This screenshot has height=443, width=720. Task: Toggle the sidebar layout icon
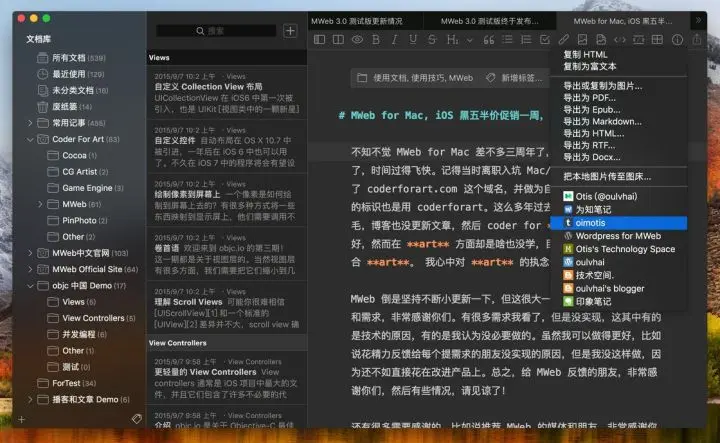pyautogui.click(x=319, y=40)
